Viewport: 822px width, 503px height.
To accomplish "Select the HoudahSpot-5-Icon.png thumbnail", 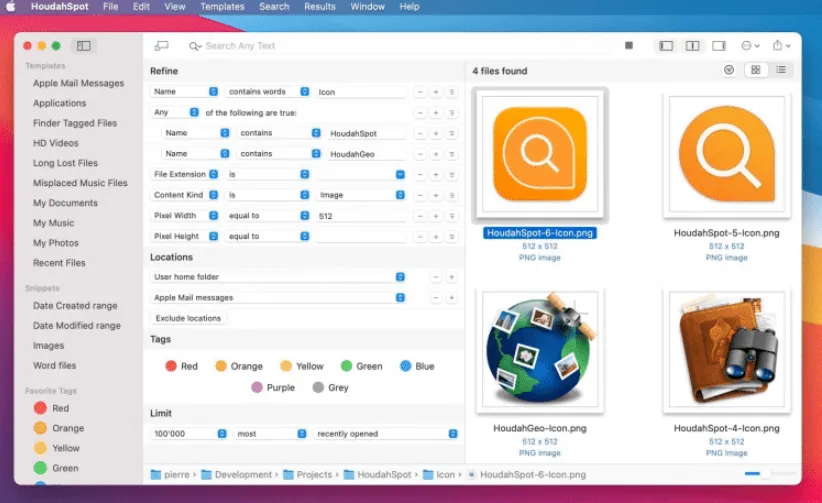I will [727, 155].
